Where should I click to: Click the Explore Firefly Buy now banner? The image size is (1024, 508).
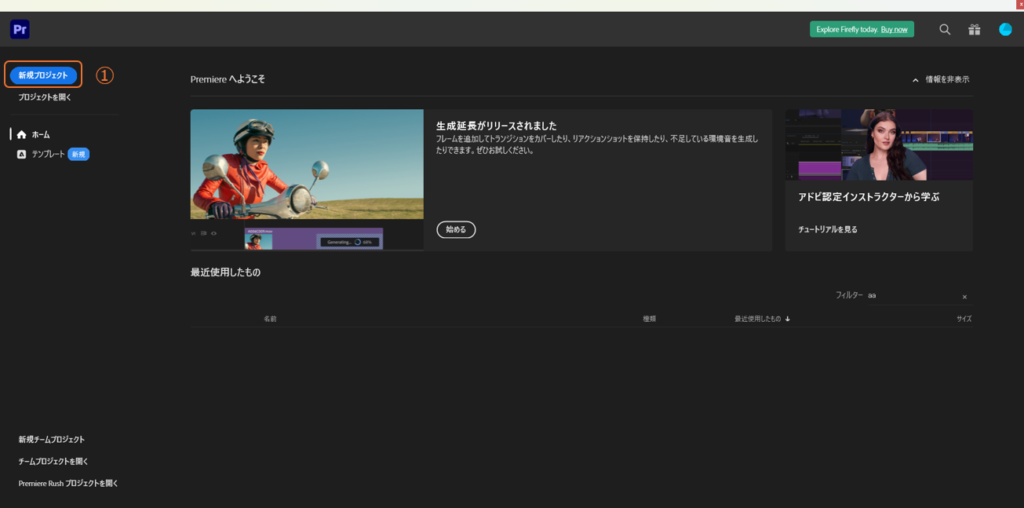click(x=861, y=30)
